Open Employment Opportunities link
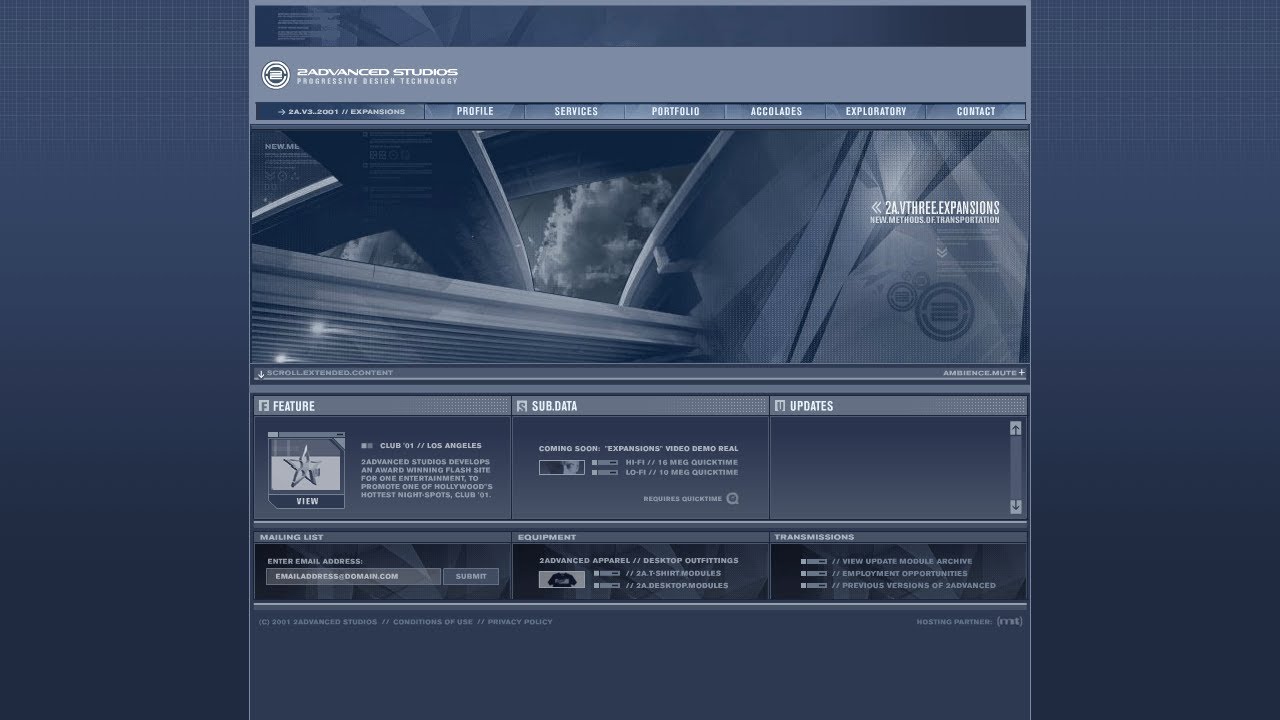Screen dimensions: 1280x720 point(900,574)
